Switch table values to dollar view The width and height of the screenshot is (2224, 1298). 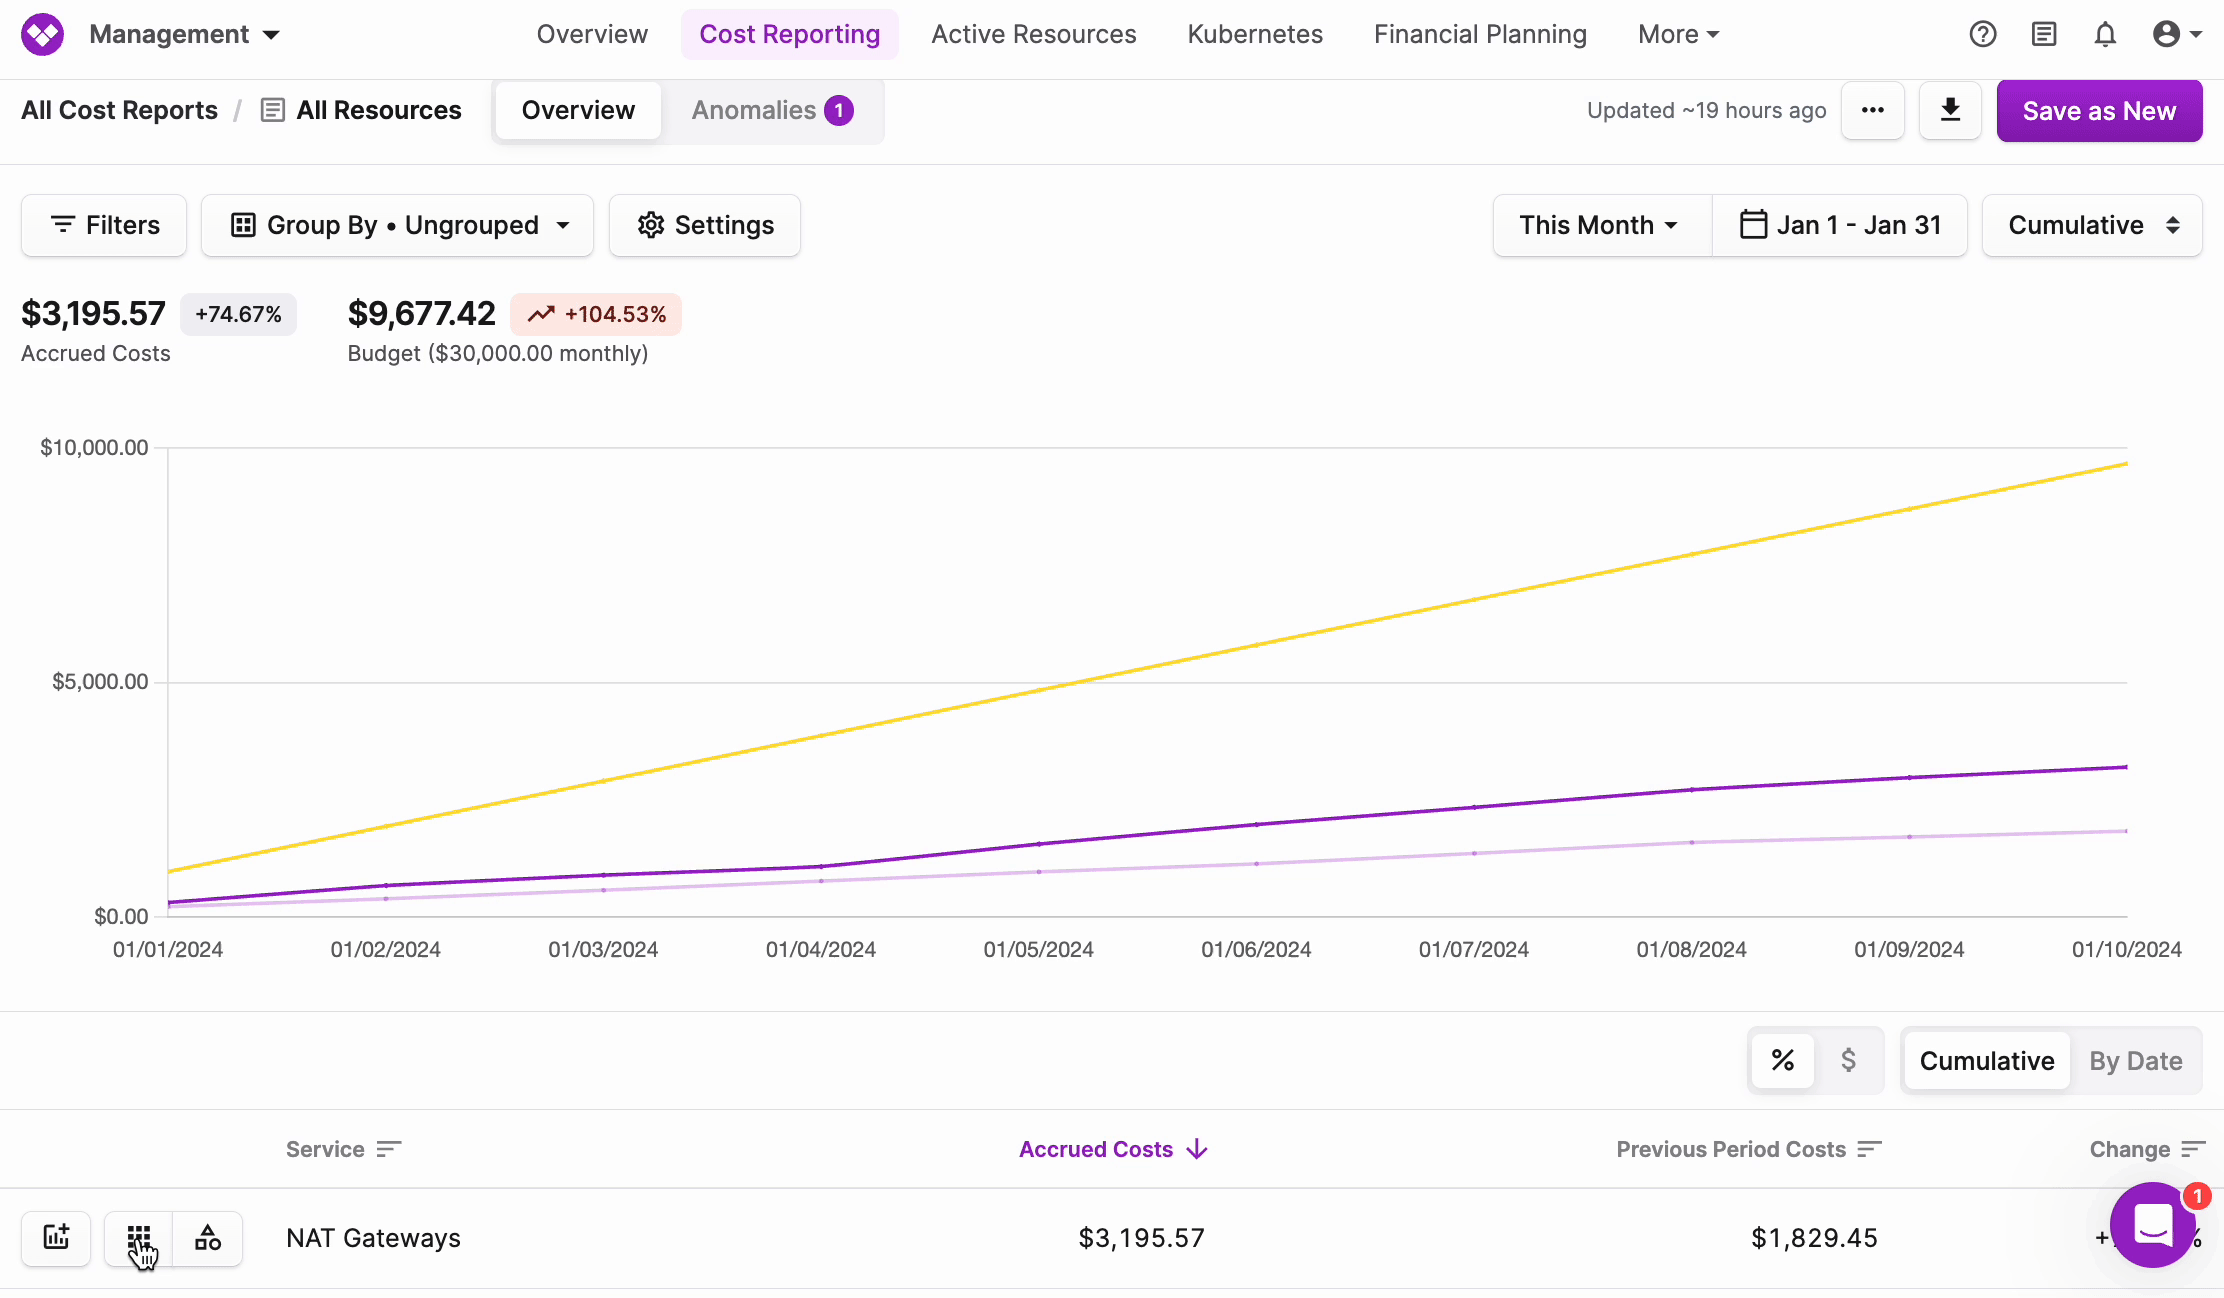tap(1848, 1060)
